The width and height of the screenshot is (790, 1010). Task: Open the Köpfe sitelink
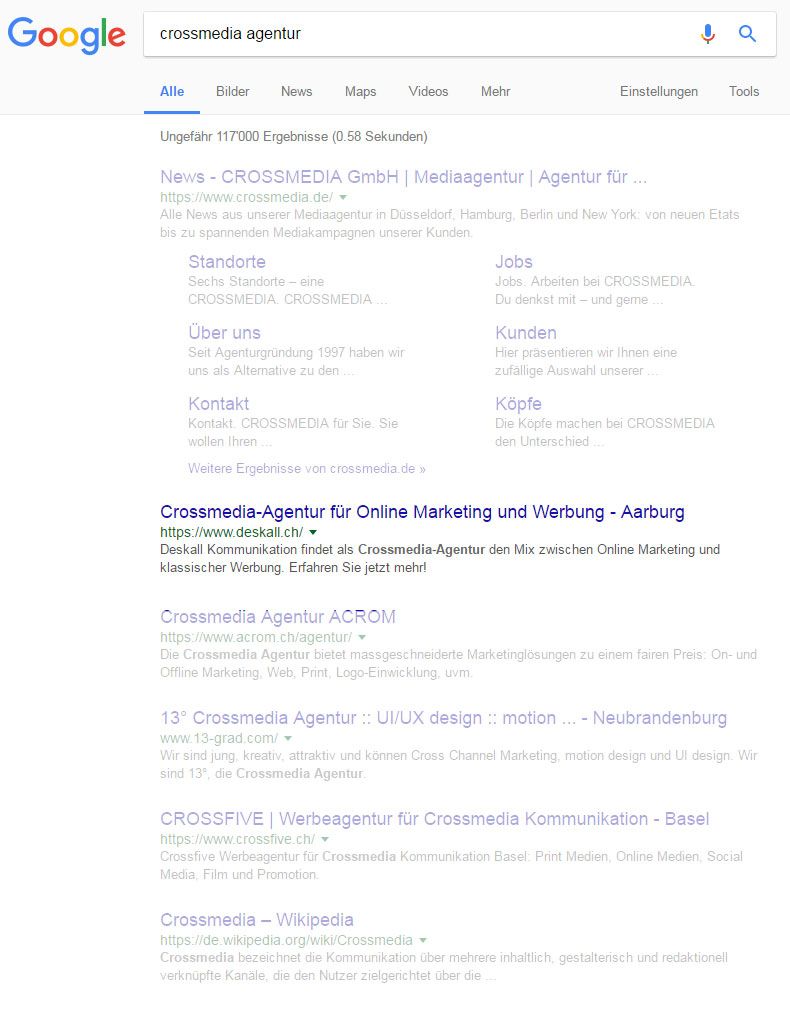point(518,403)
